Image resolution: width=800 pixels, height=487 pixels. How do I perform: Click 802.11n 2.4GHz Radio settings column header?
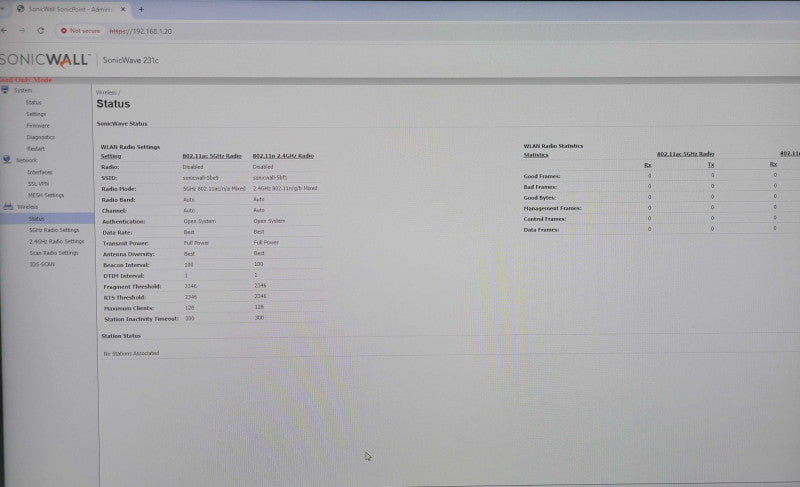[x=283, y=156]
